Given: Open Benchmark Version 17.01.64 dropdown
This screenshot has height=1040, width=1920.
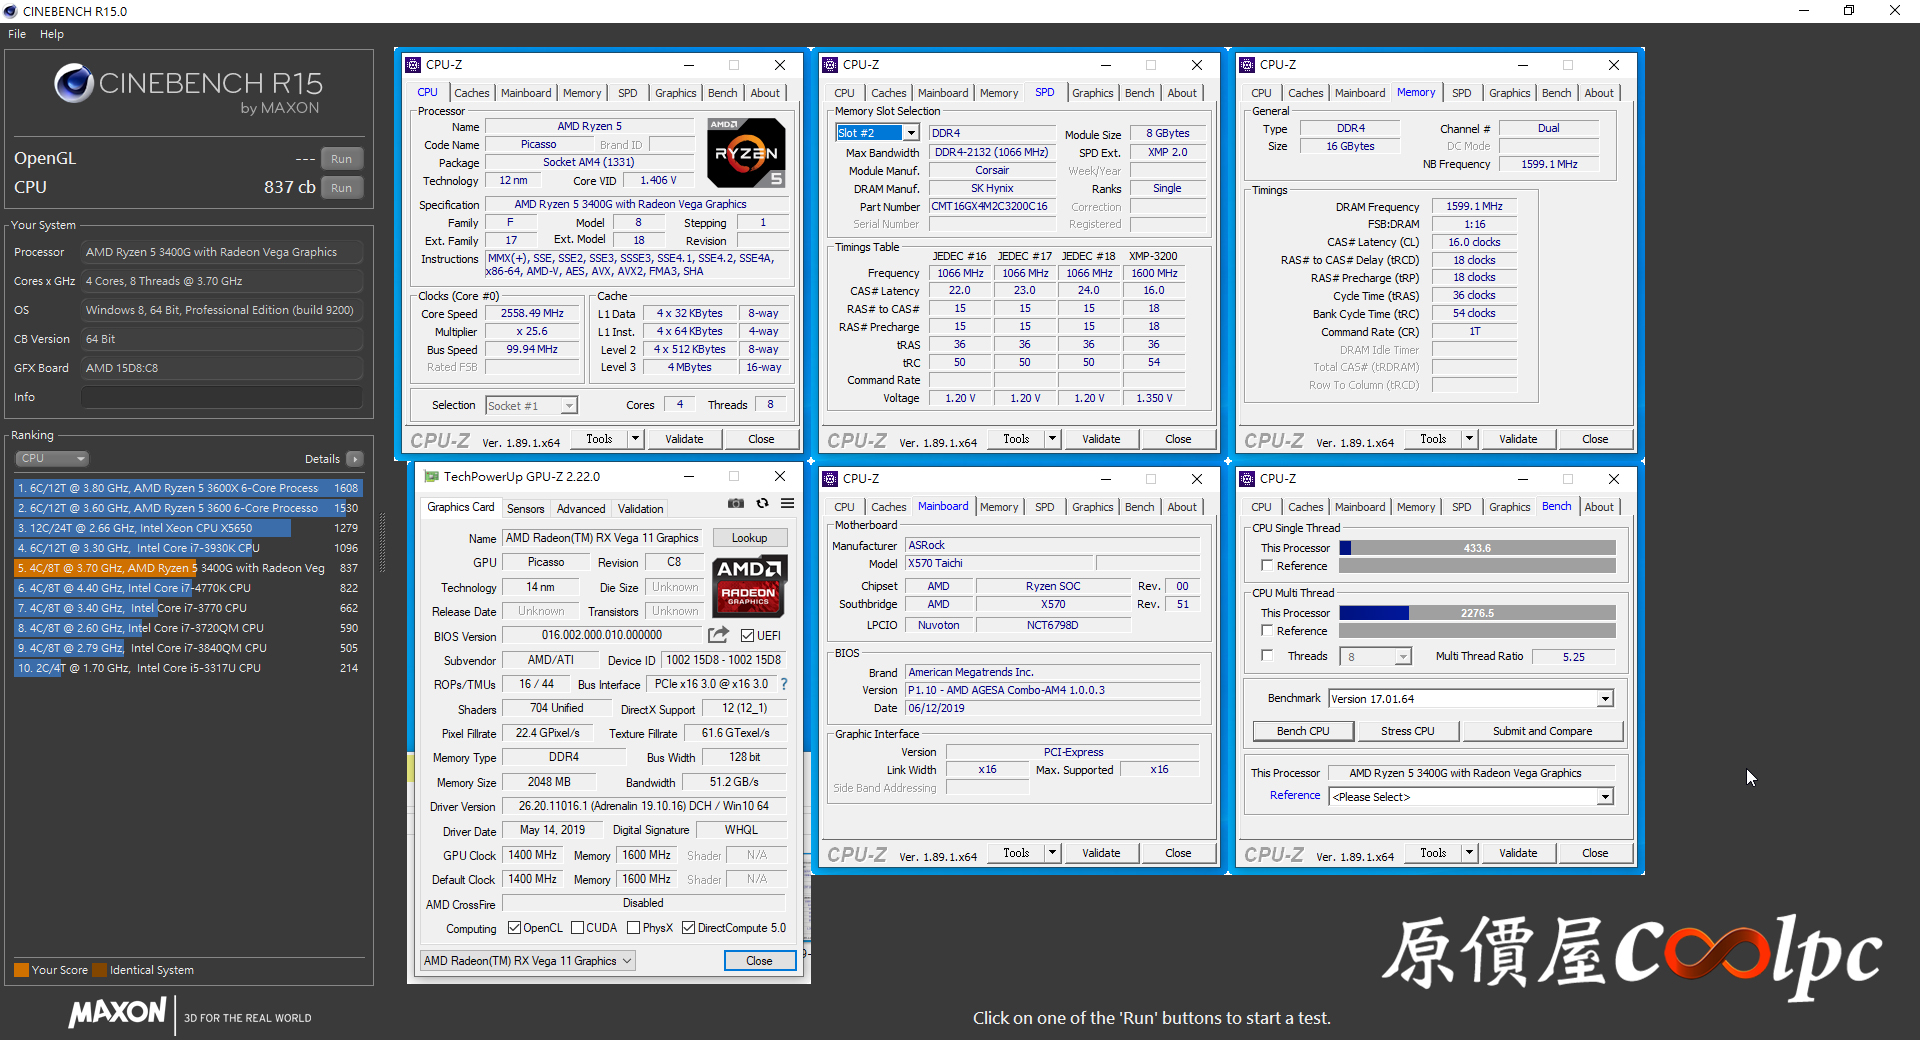Looking at the screenshot, I should point(1605,699).
